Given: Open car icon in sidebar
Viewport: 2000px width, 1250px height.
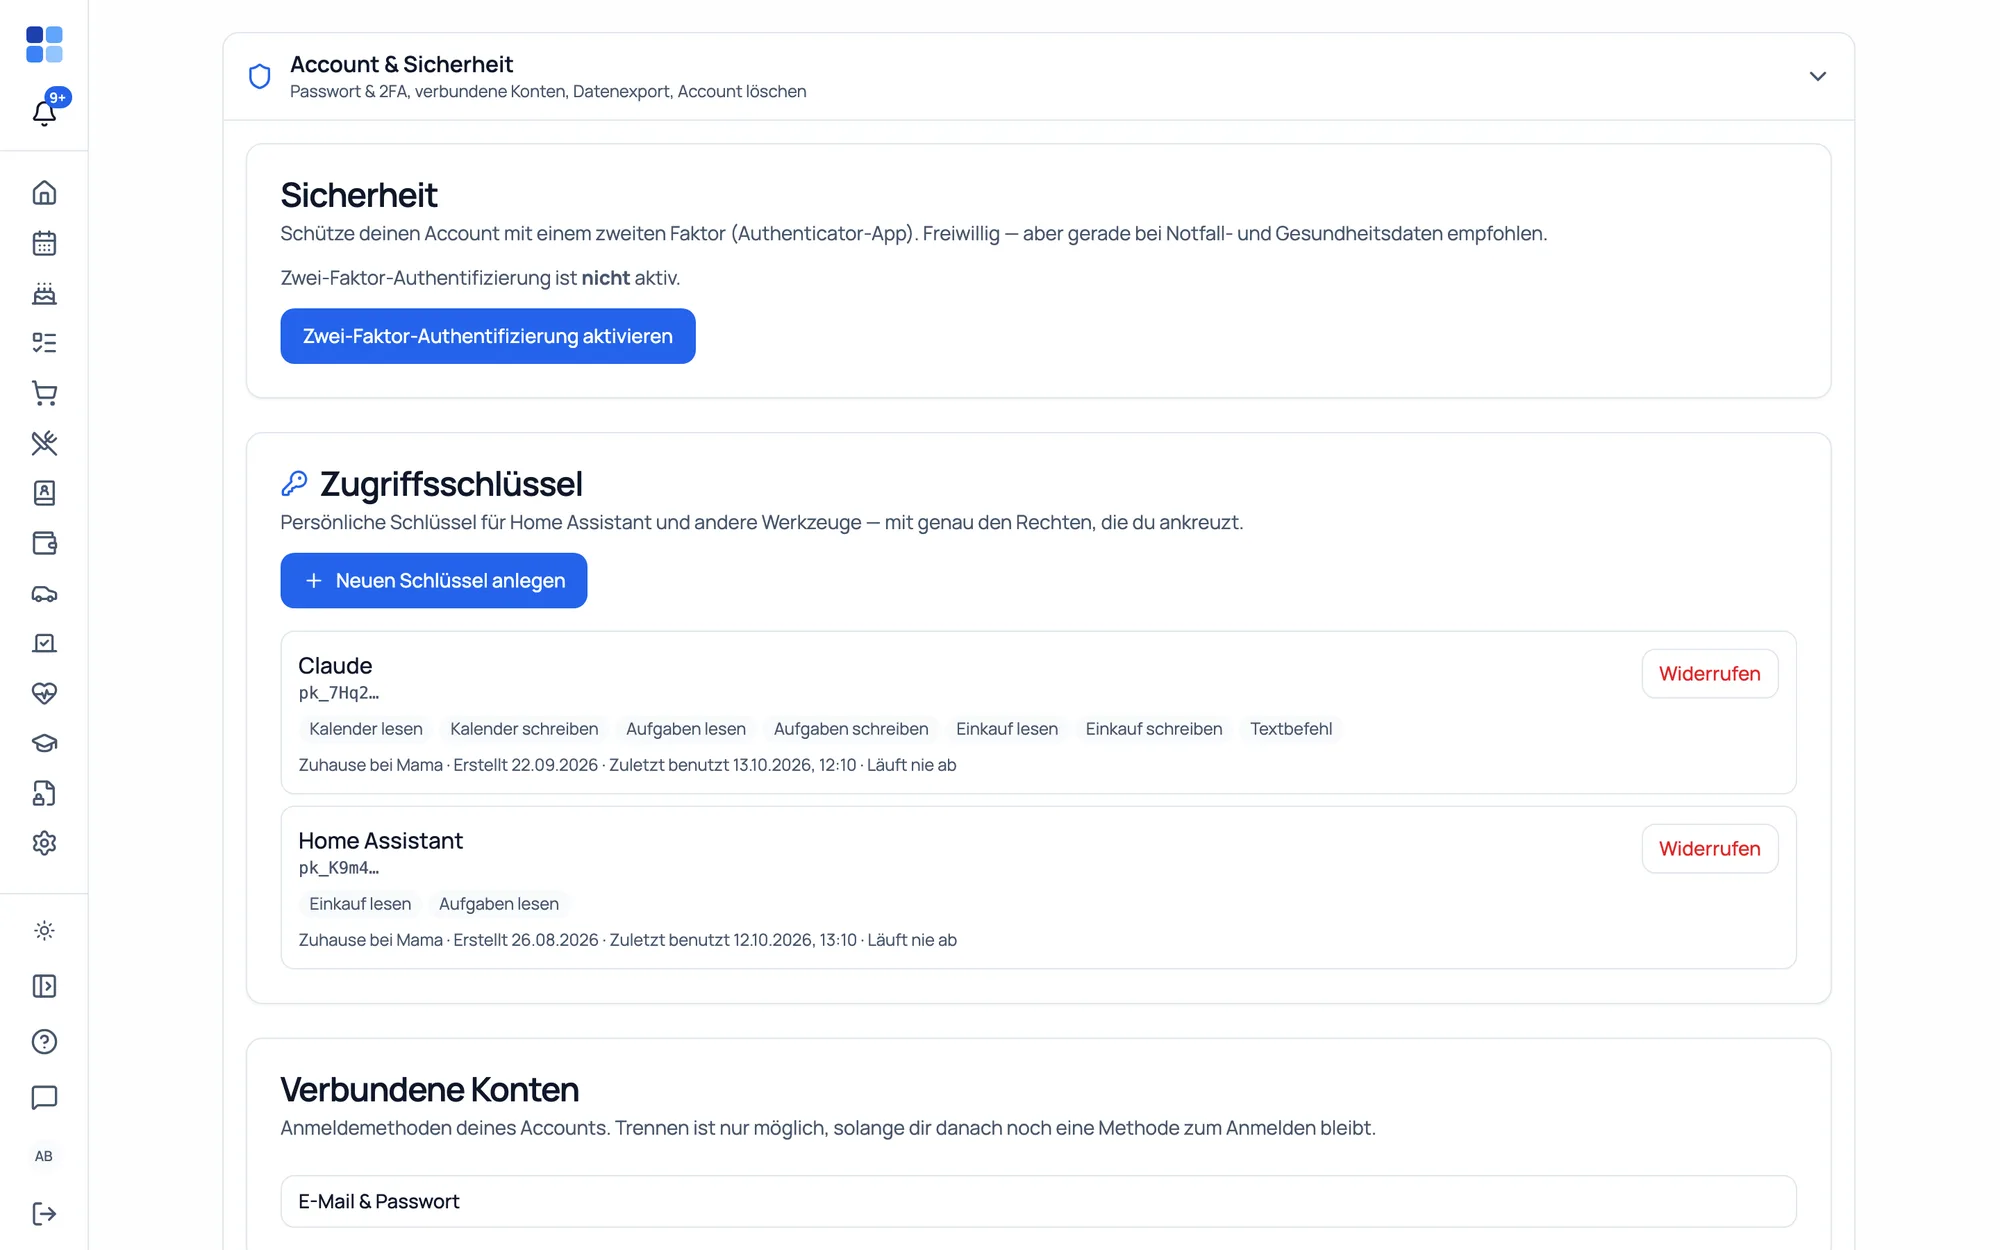Looking at the screenshot, I should tap(44, 593).
